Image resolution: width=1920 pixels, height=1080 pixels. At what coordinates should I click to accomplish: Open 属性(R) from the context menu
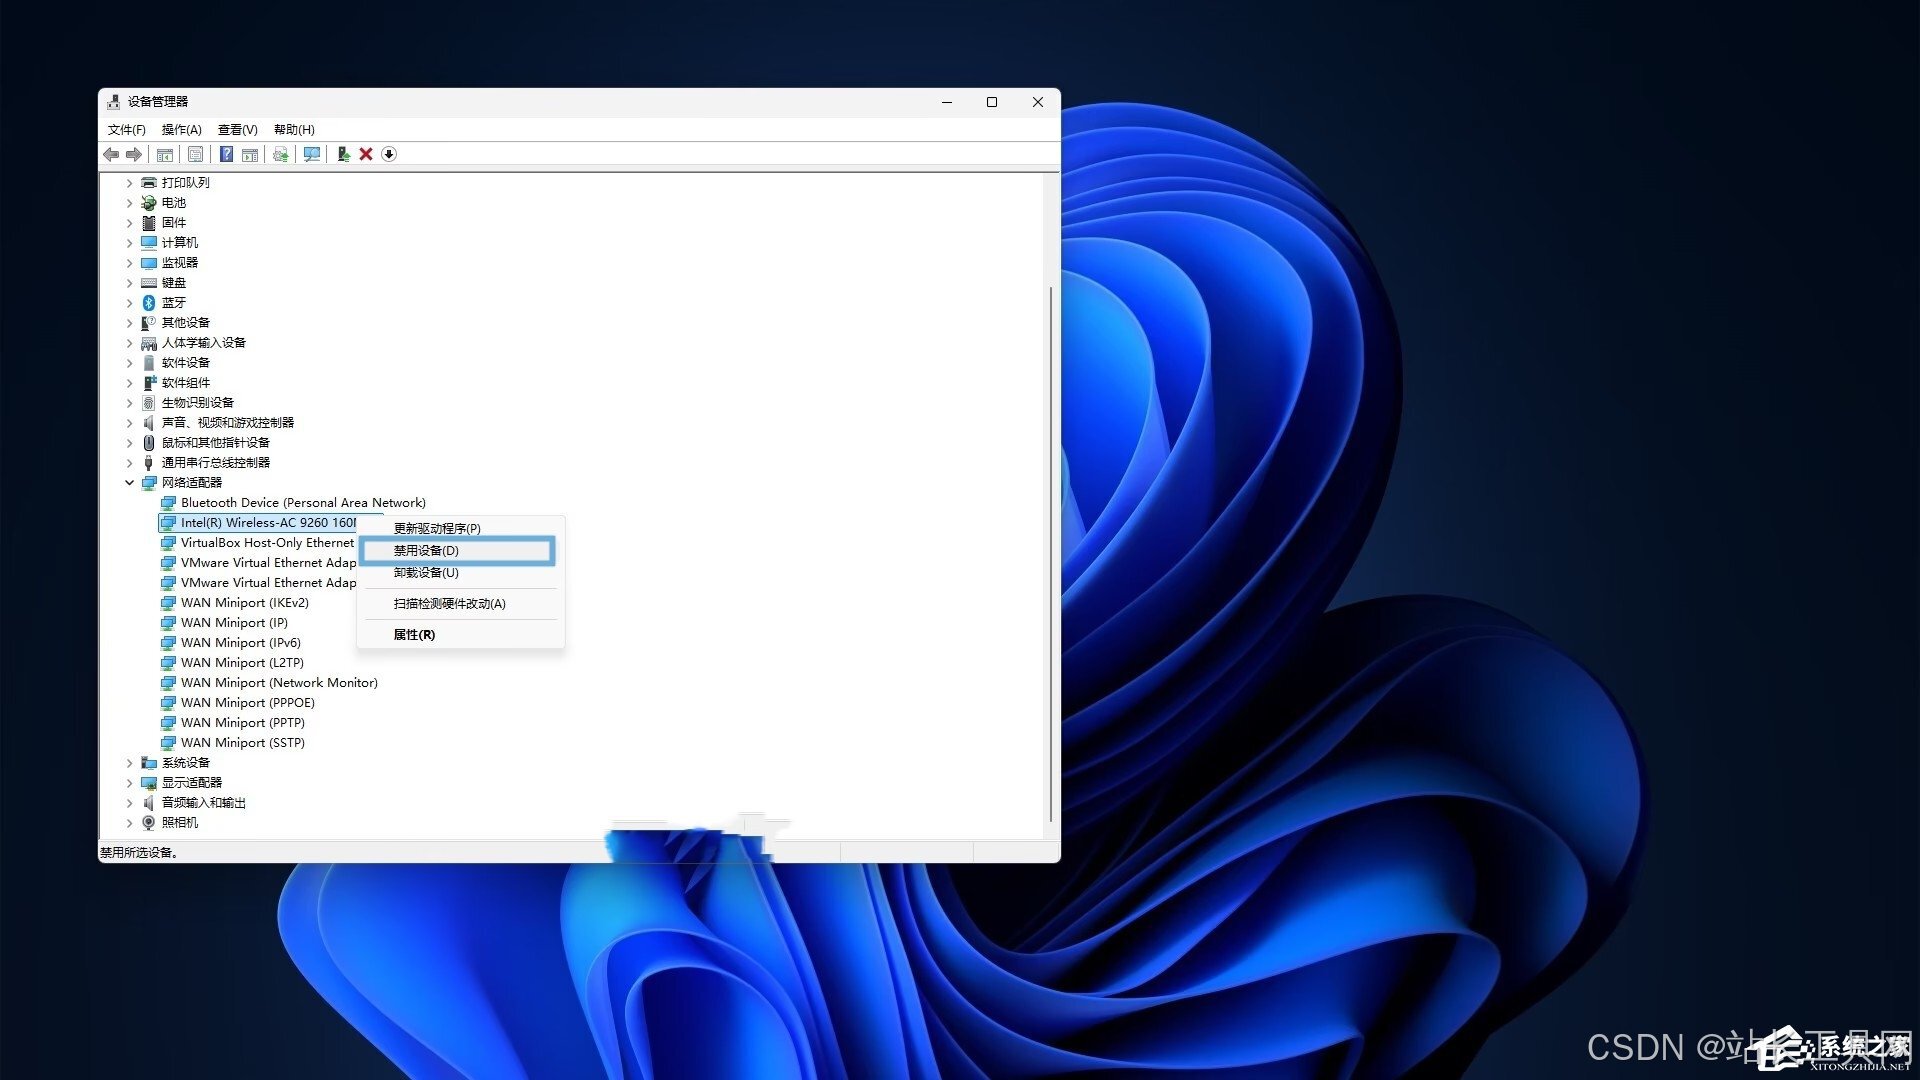414,634
